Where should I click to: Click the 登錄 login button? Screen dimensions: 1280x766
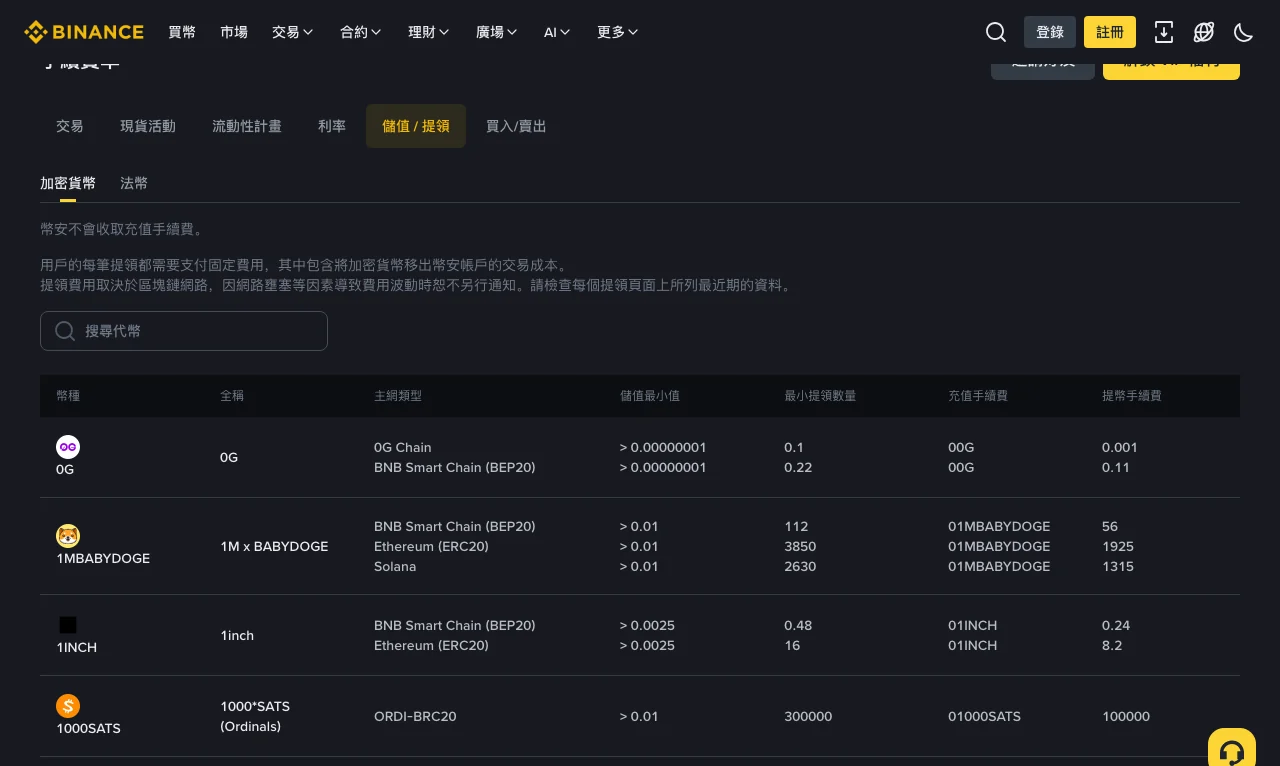tap(1050, 32)
